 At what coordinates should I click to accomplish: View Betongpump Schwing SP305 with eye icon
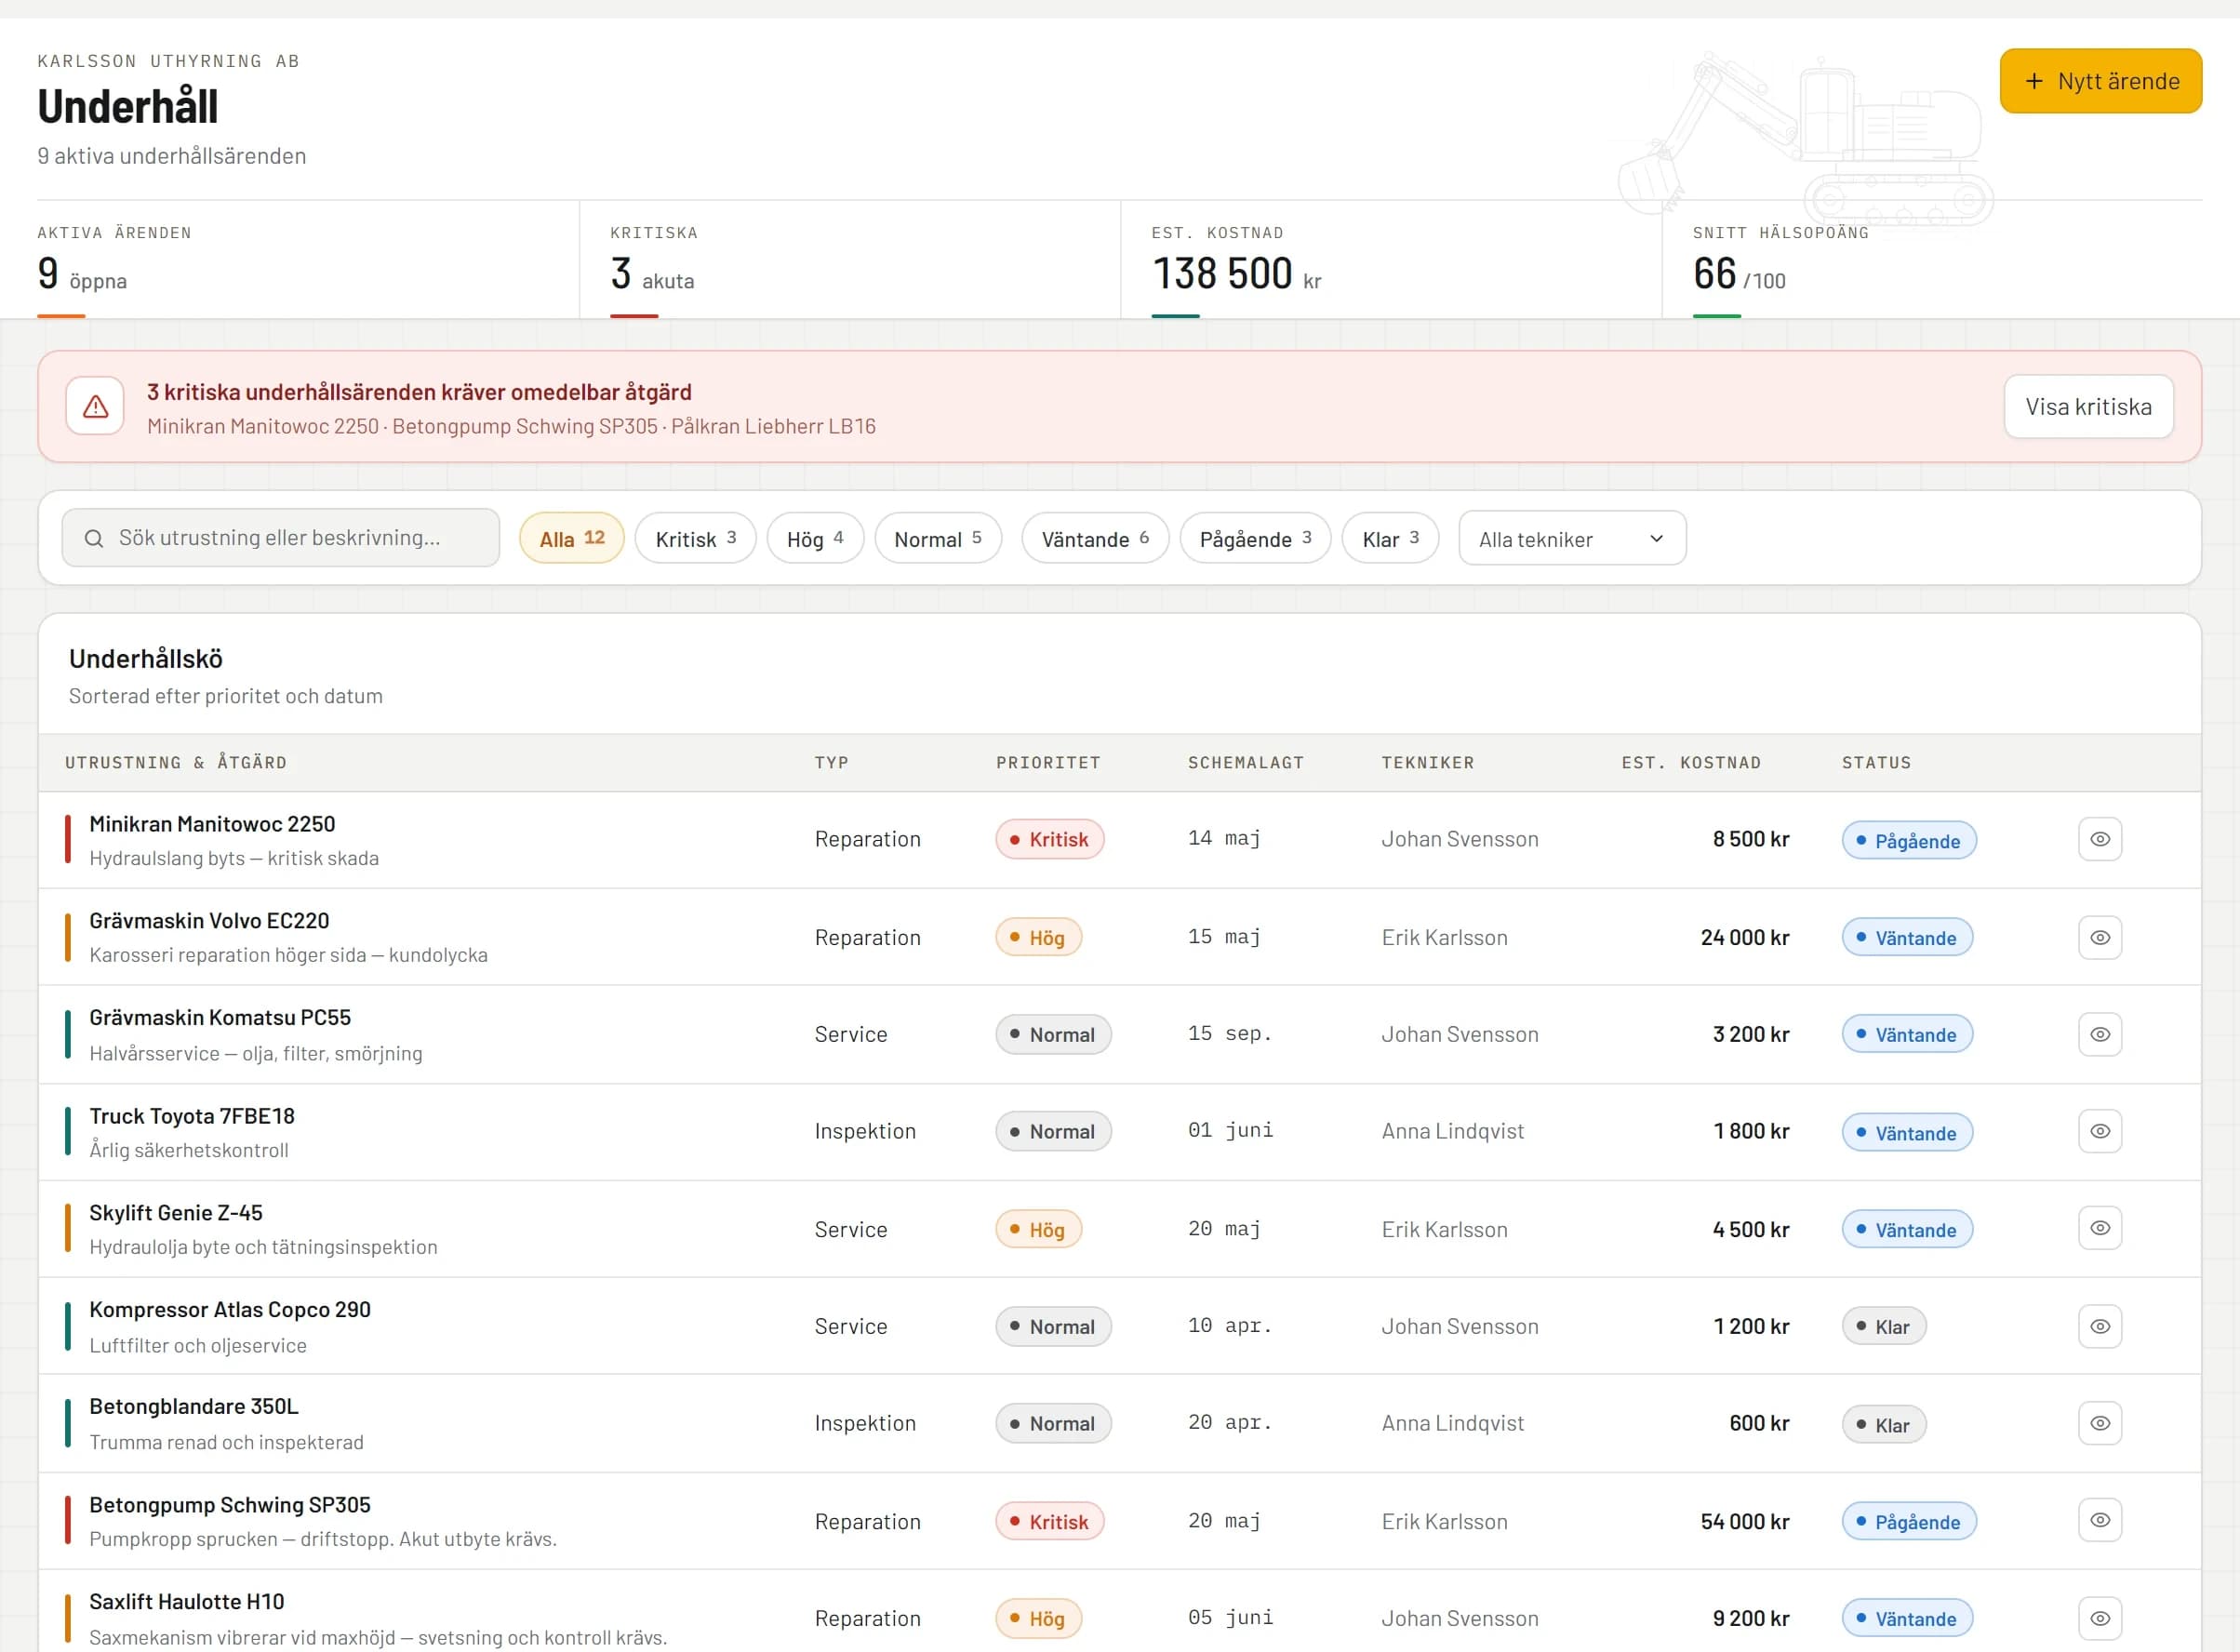[2099, 1520]
